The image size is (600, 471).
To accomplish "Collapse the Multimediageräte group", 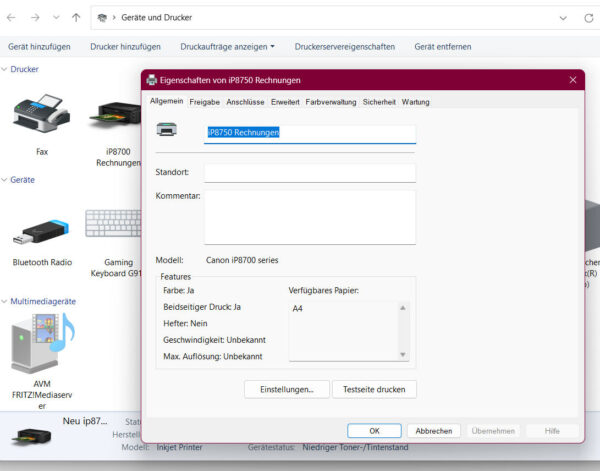I will [x=4, y=302].
